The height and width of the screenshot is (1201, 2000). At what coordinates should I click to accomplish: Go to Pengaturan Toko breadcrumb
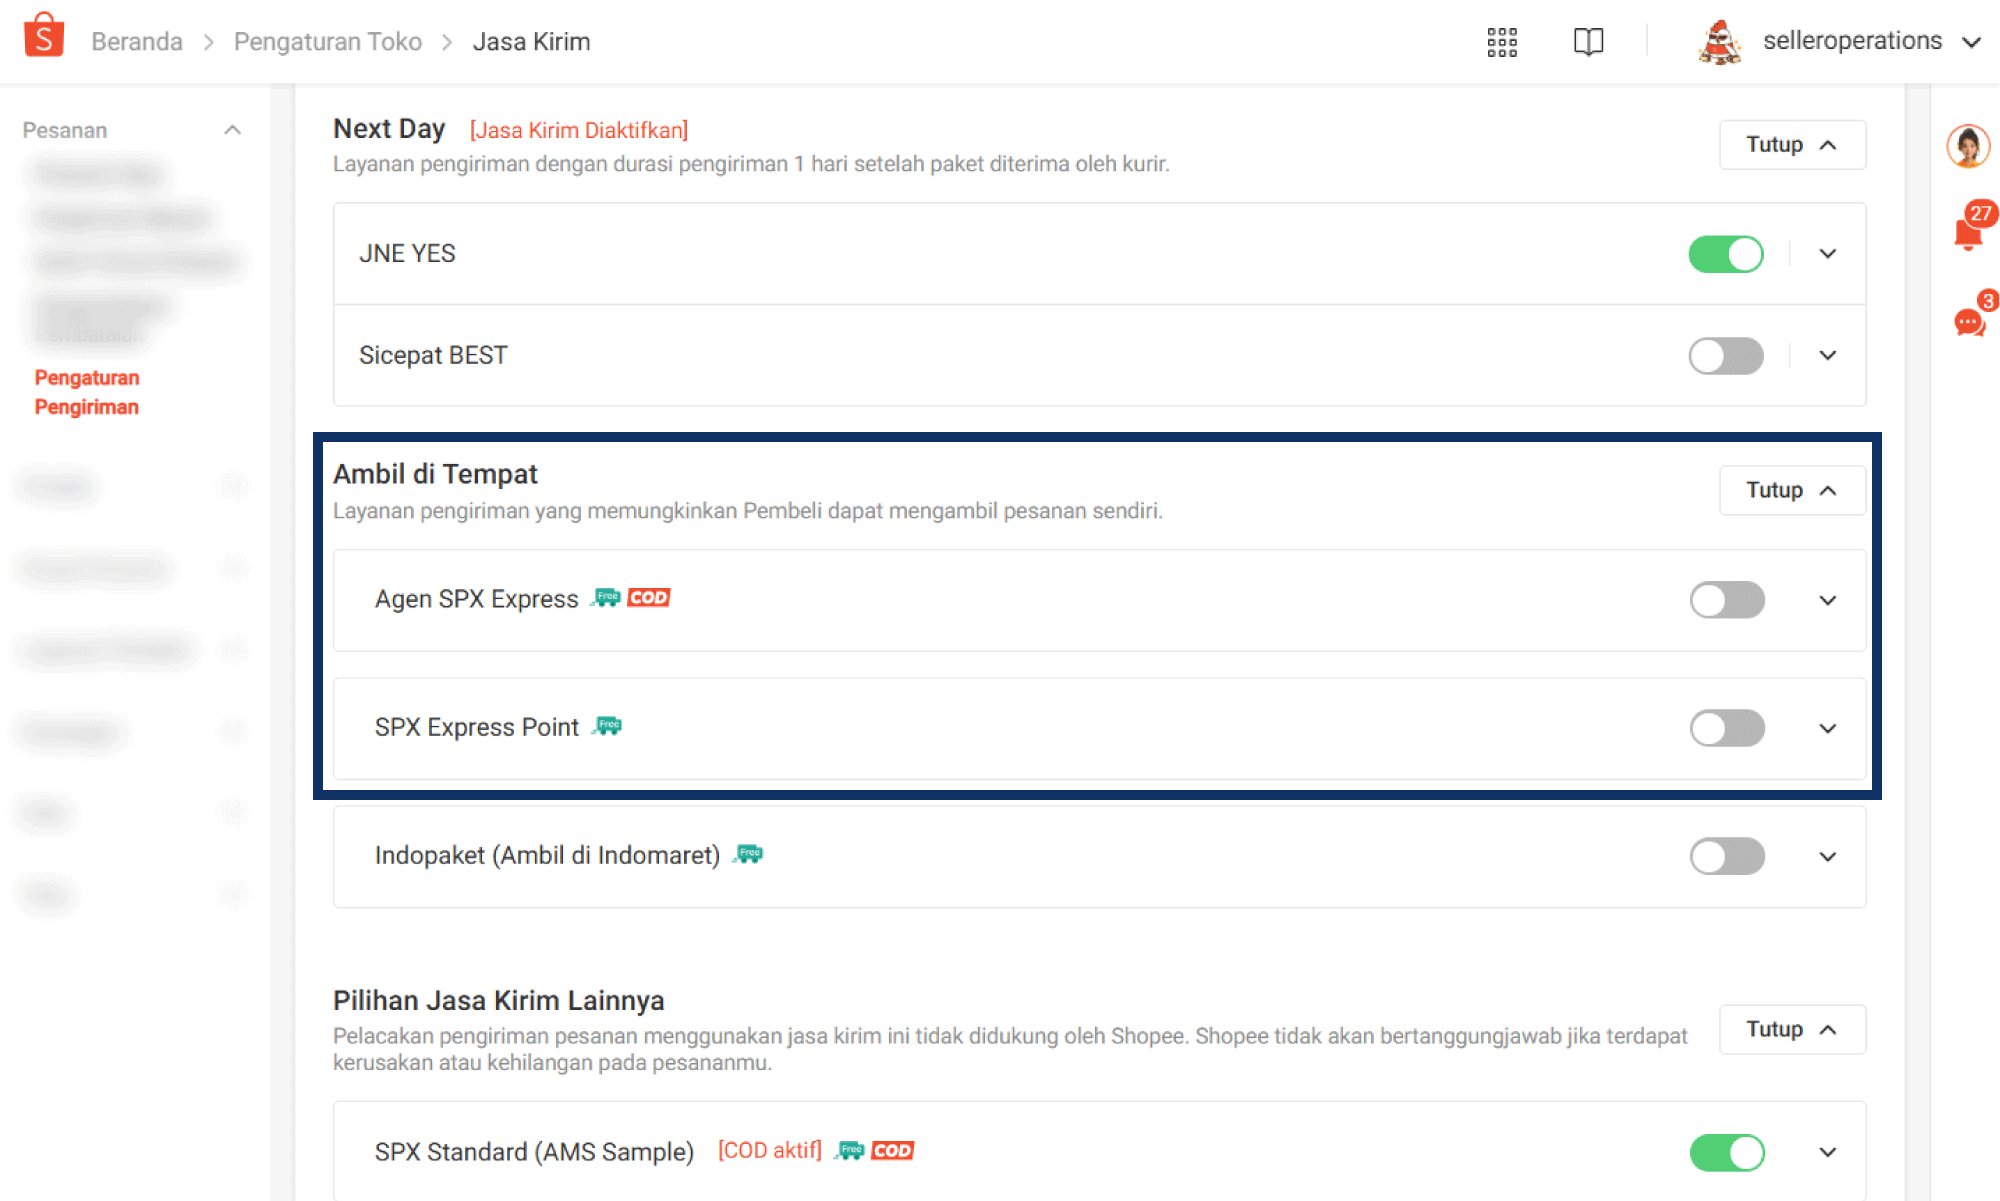pos(328,42)
